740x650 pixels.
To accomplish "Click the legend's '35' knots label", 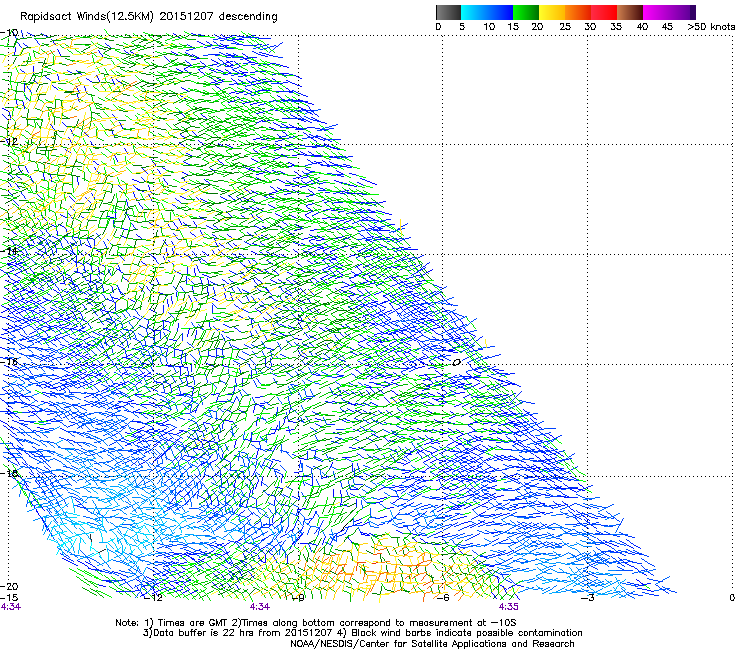I will 616,27.
